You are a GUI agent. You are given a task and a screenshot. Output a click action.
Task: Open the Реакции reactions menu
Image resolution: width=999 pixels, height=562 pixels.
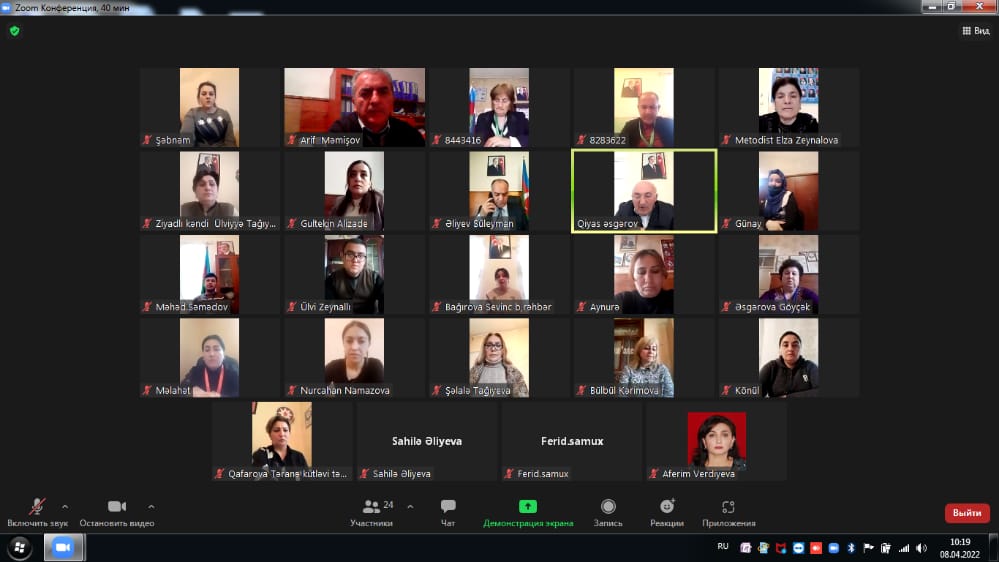667,508
